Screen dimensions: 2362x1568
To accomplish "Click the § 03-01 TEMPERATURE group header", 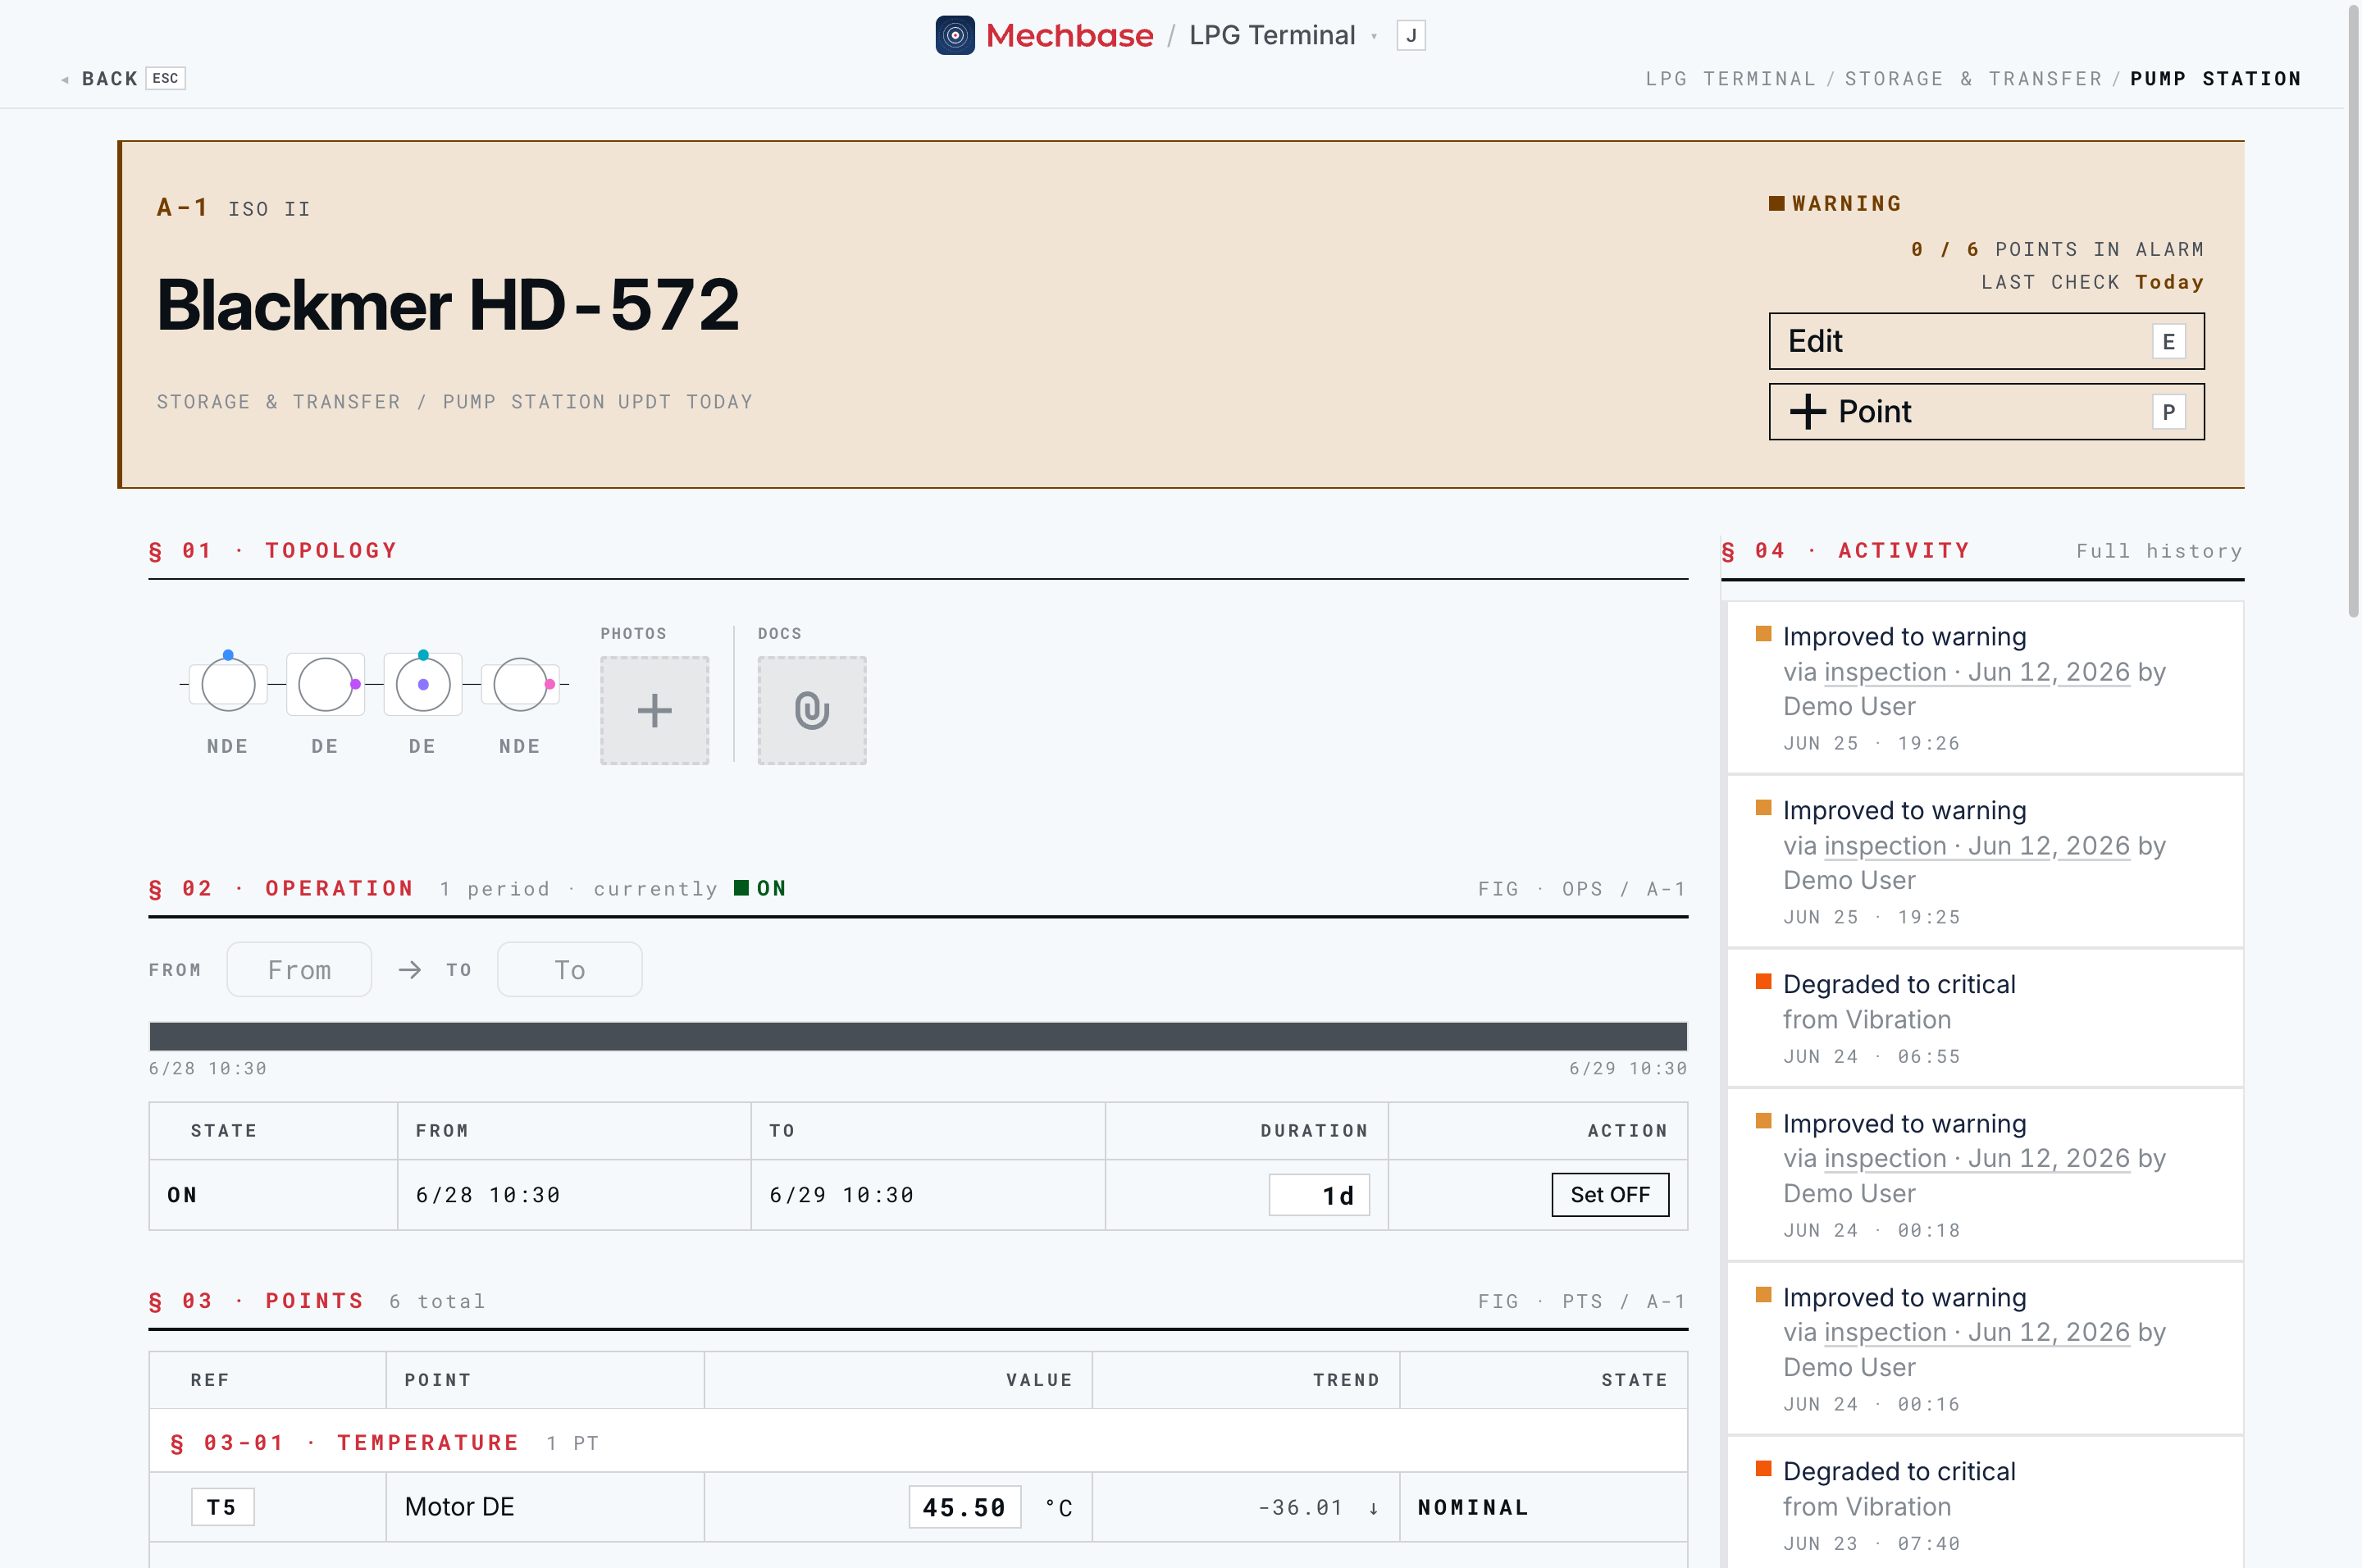I will (x=918, y=1443).
